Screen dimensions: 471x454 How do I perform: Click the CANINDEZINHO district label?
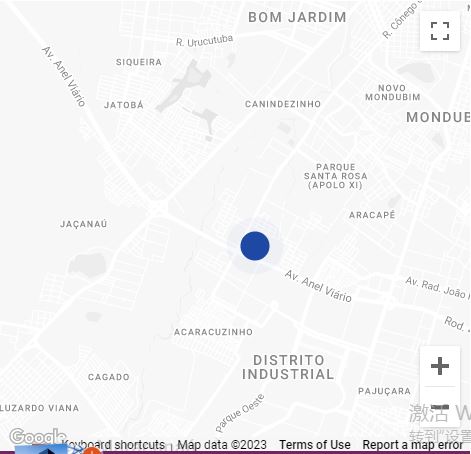pos(283,104)
